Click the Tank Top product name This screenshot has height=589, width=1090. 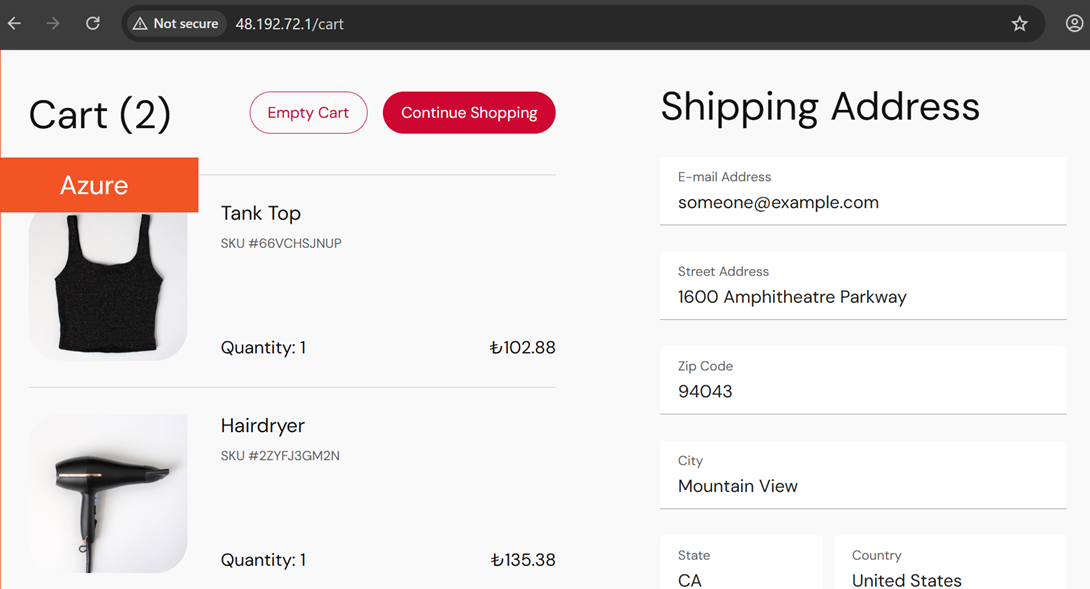pos(261,213)
